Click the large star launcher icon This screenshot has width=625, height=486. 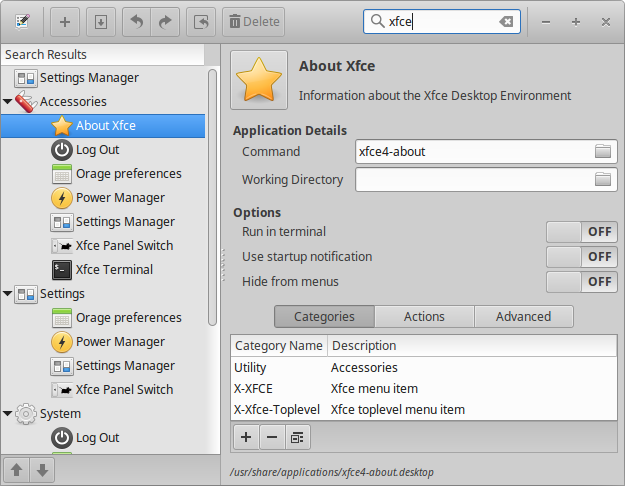pos(259,80)
